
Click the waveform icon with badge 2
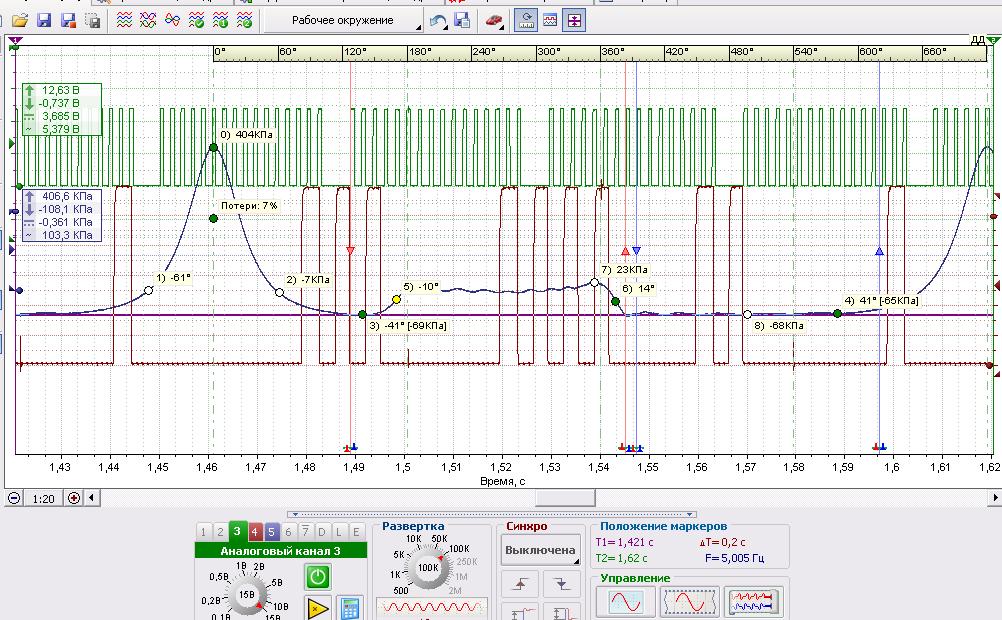point(245,20)
